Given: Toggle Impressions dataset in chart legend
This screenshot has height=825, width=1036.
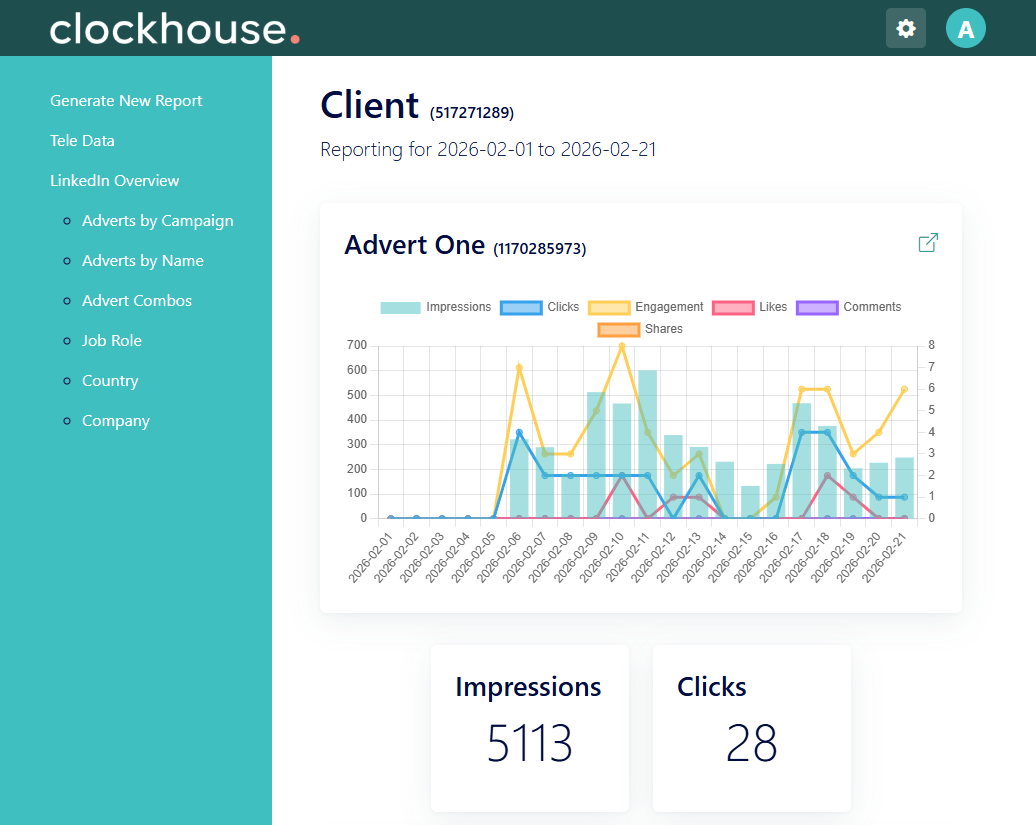Looking at the screenshot, I should [436, 307].
